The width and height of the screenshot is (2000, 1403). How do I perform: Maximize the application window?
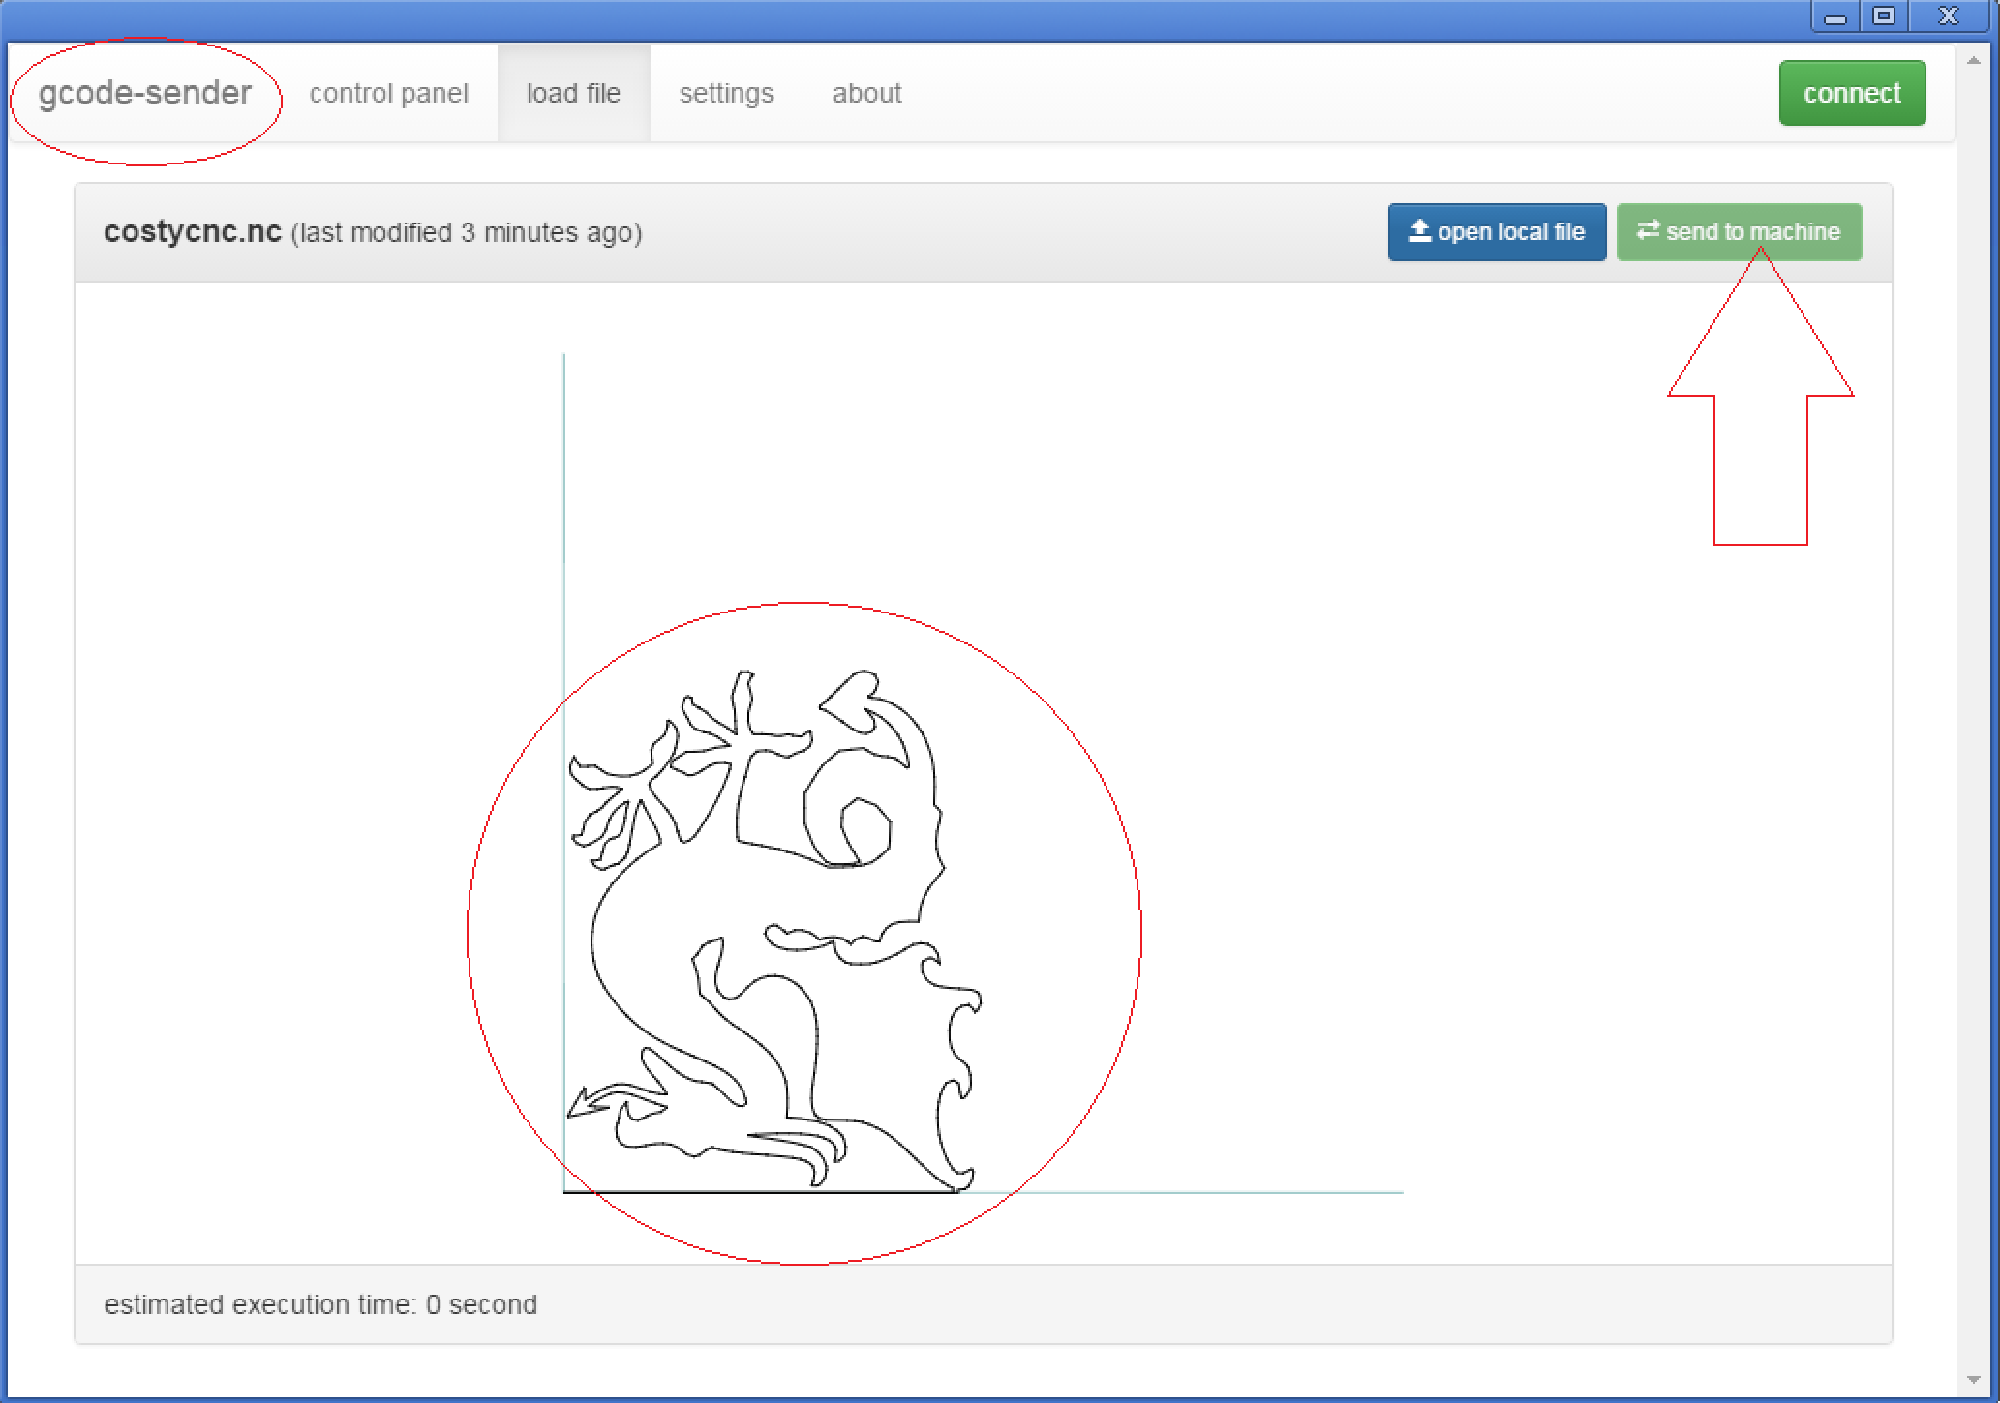pyautogui.click(x=1884, y=17)
